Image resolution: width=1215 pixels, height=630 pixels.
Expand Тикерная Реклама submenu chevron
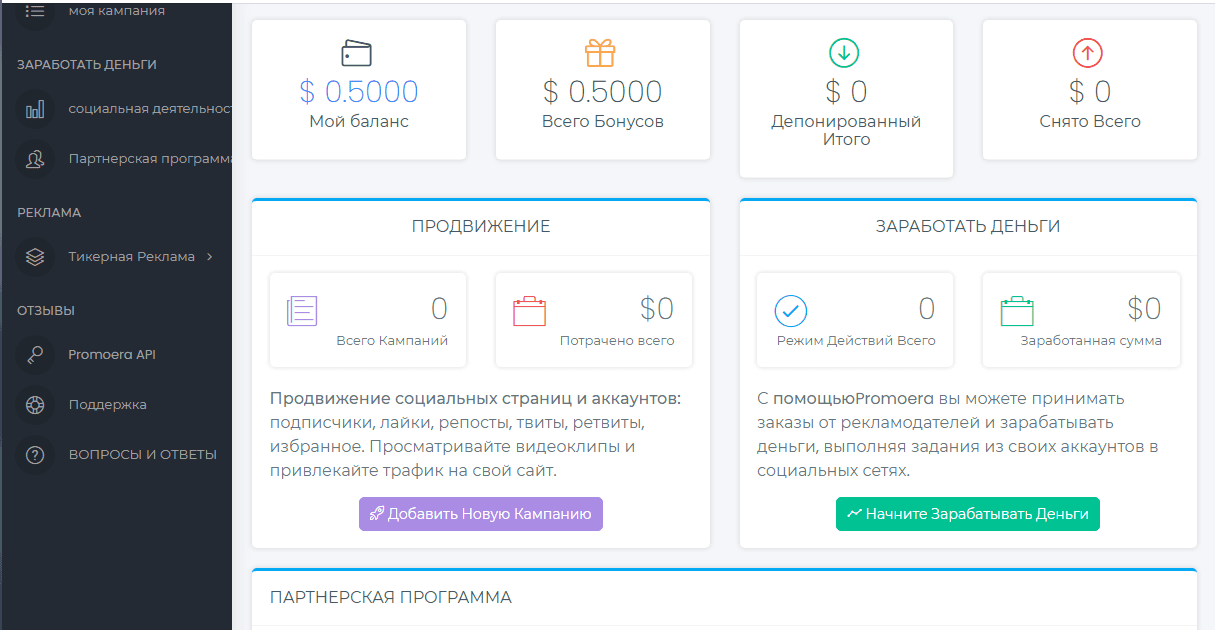click(209, 257)
